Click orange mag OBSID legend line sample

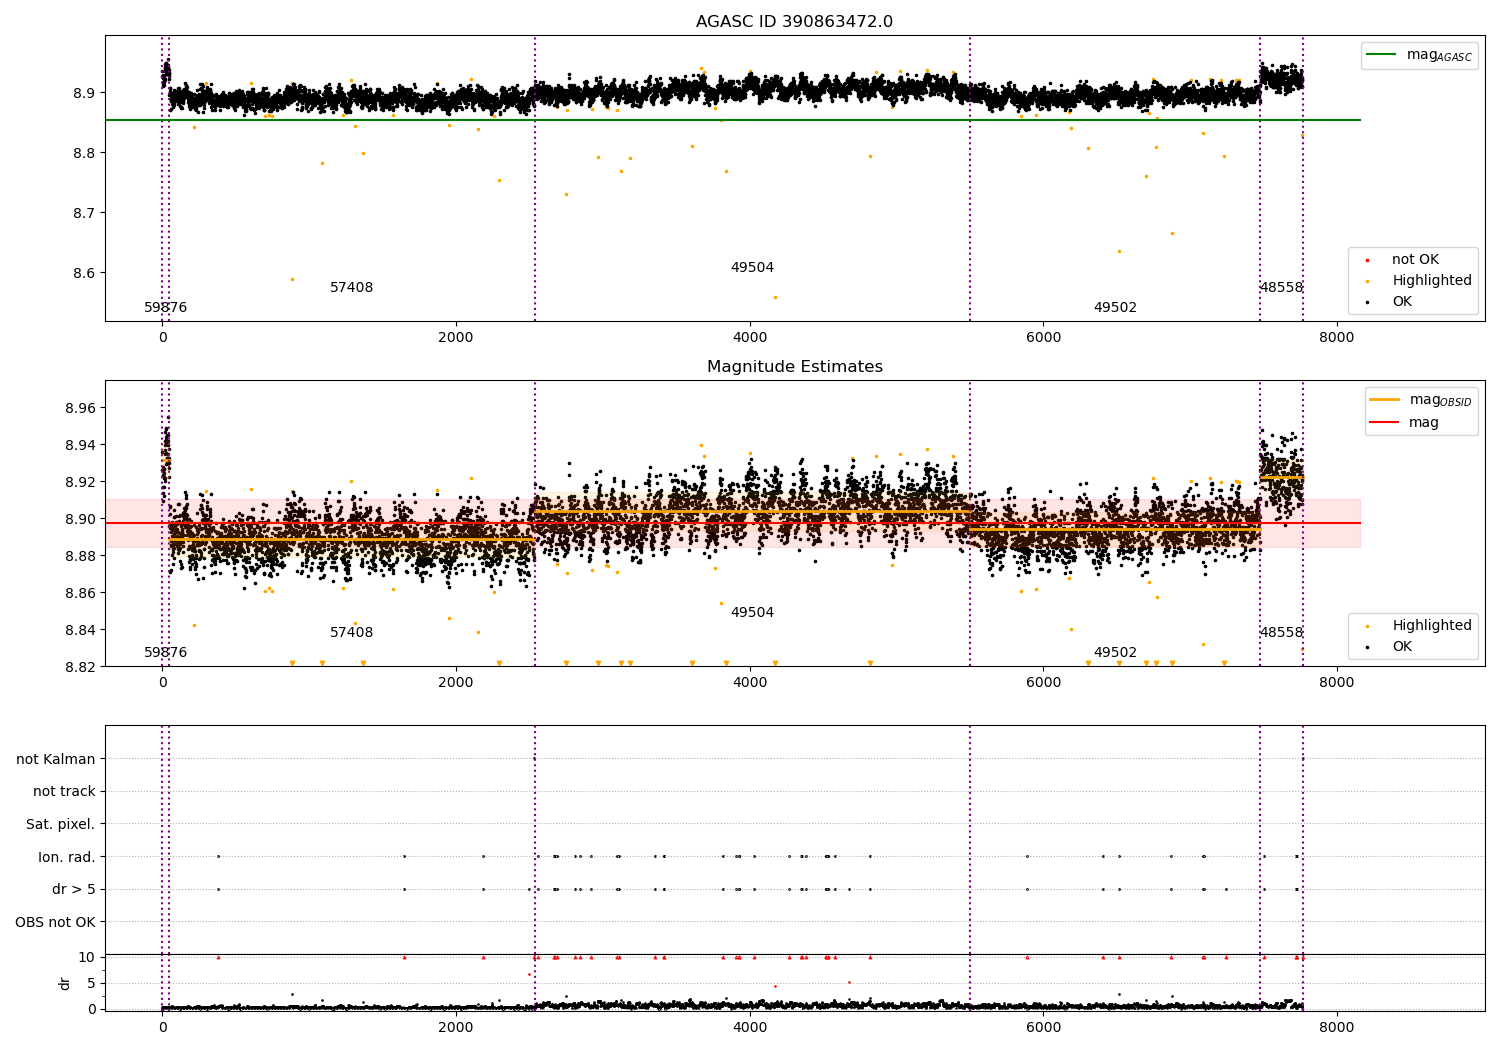1384,400
